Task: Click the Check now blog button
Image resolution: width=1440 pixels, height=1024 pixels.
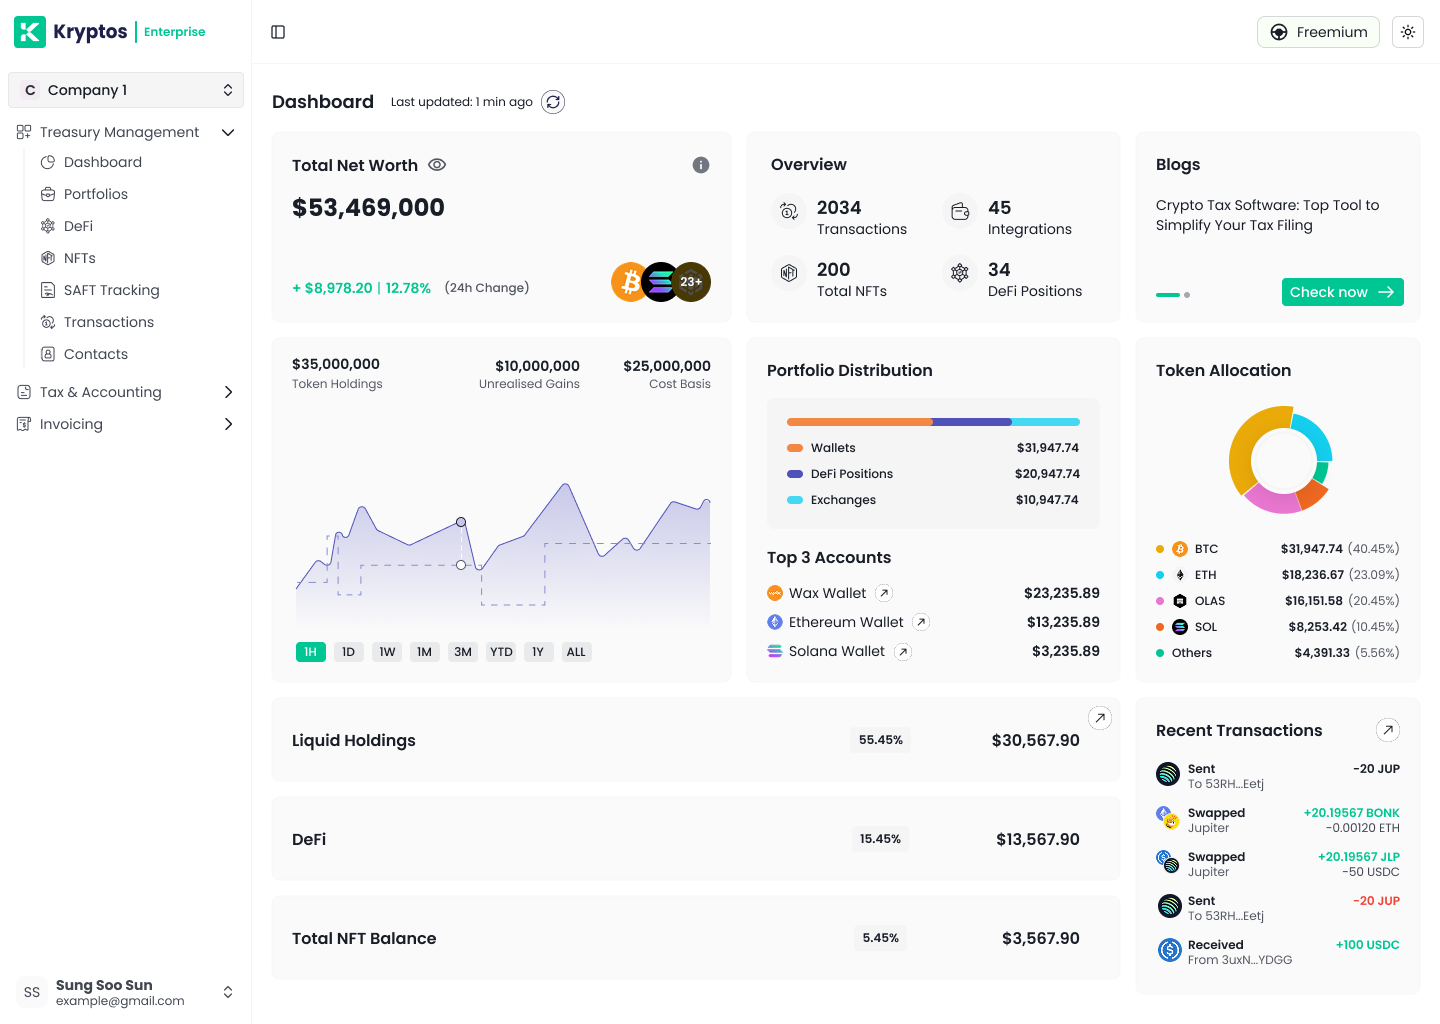Action: (1343, 292)
